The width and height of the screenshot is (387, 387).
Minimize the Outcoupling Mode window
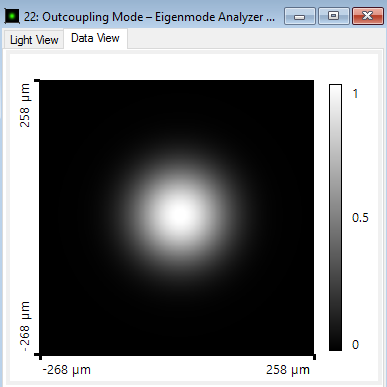[x=300, y=16]
